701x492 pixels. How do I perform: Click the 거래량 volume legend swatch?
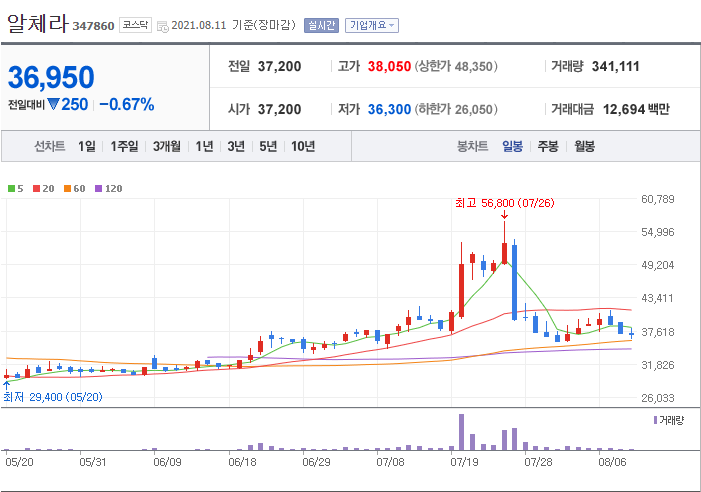pos(655,420)
